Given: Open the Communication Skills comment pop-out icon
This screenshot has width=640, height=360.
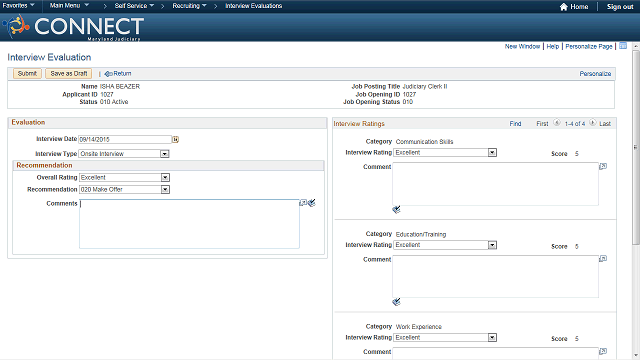Looking at the screenshot, I should (603, 166).
